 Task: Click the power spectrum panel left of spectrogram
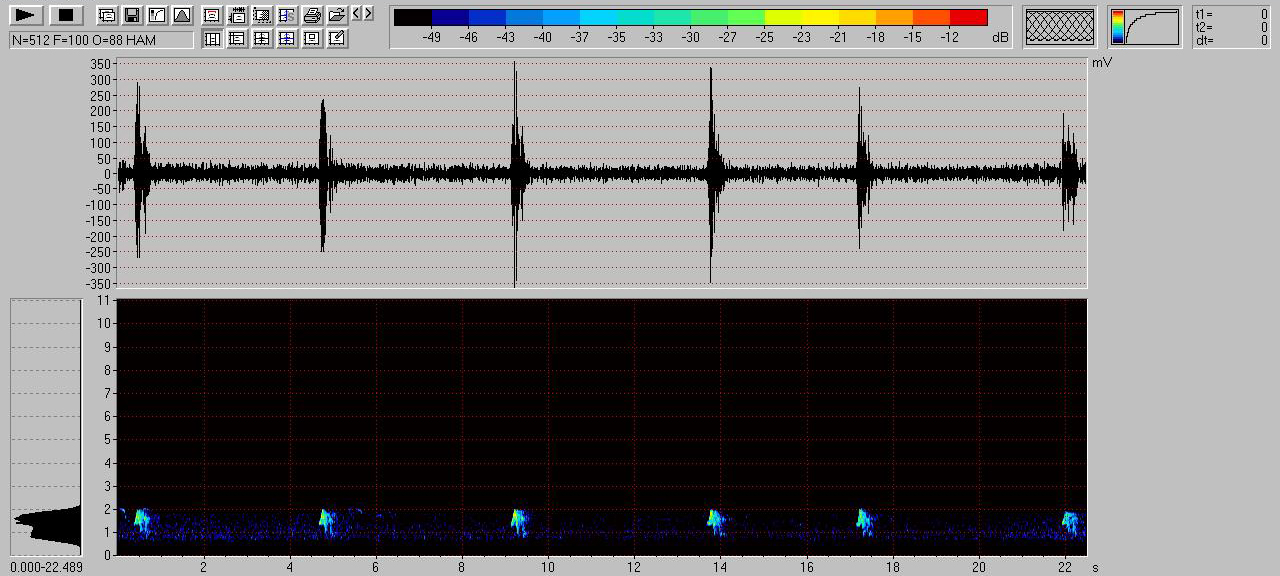(x=46, y=427)
